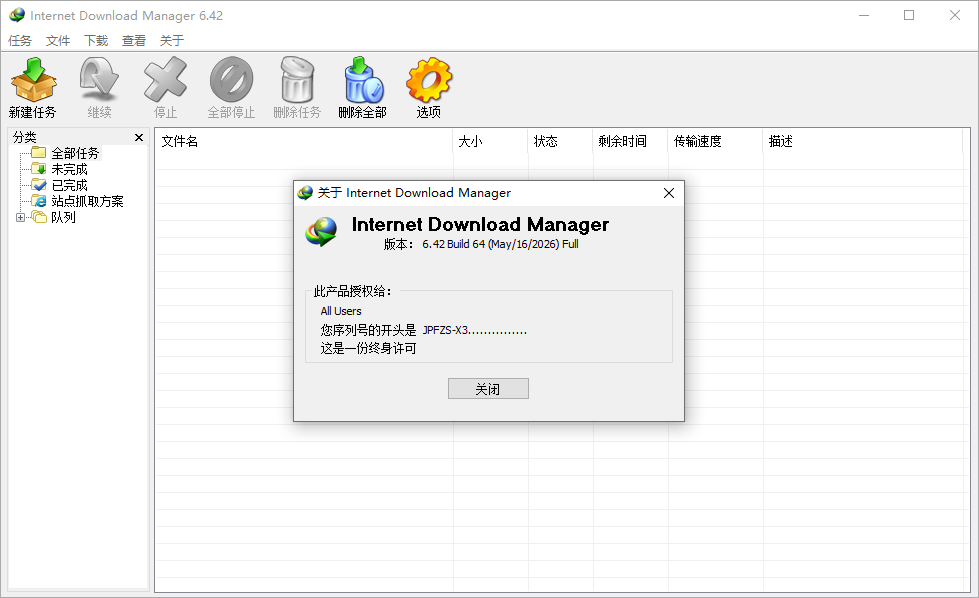Open the 查看 menu
Viewport: 979px width, 598px height.
coord(134,41)
